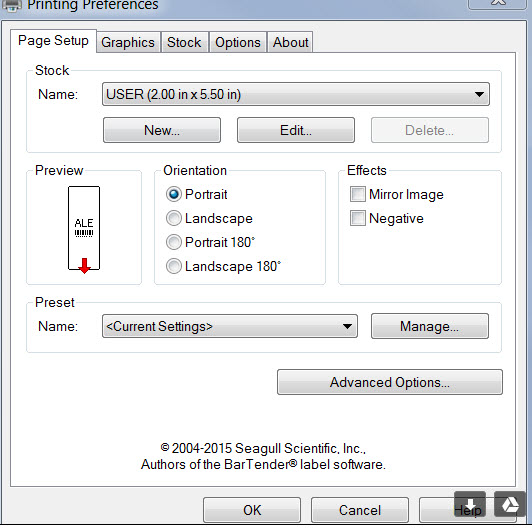
Task: Click the label preview thumbnail
Action: [x=84, y=229]
